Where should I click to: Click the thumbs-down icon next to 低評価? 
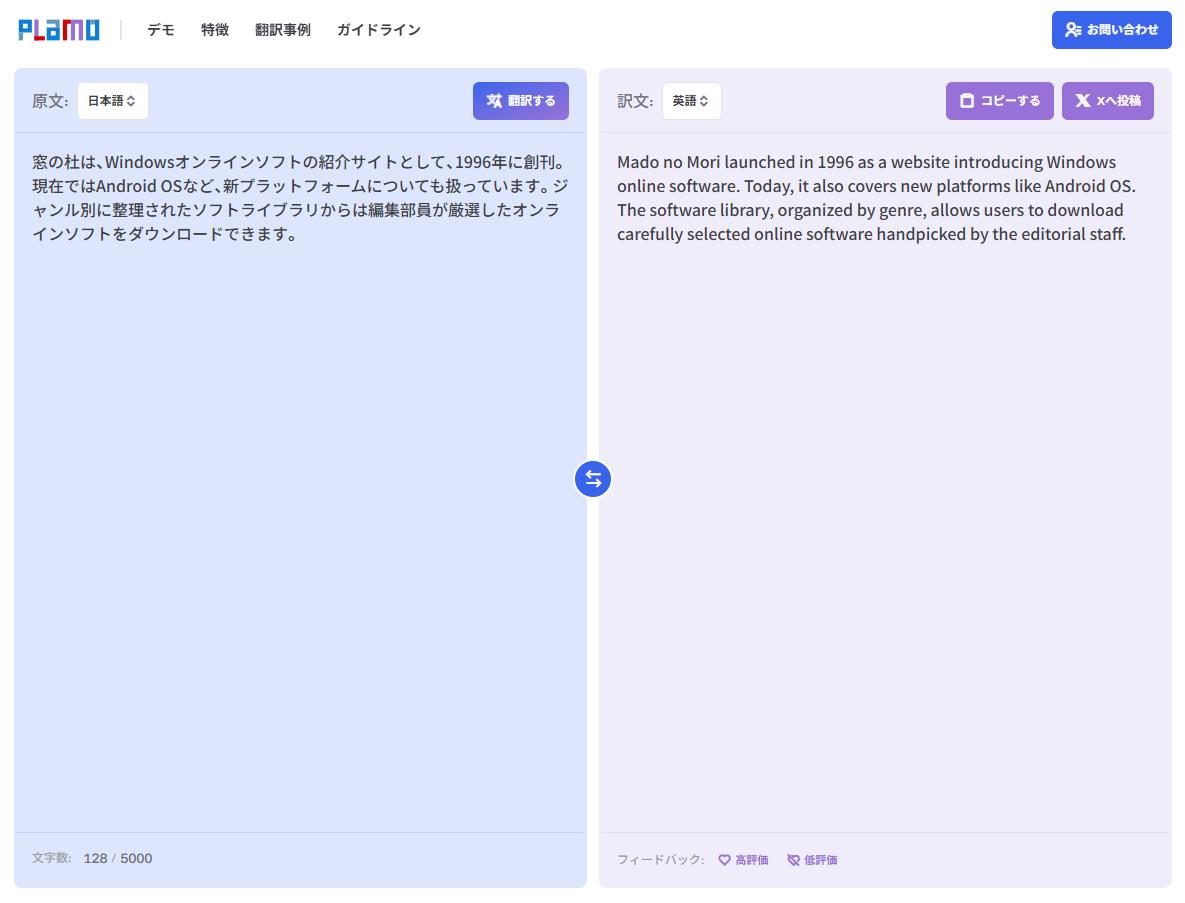point(793,859)
